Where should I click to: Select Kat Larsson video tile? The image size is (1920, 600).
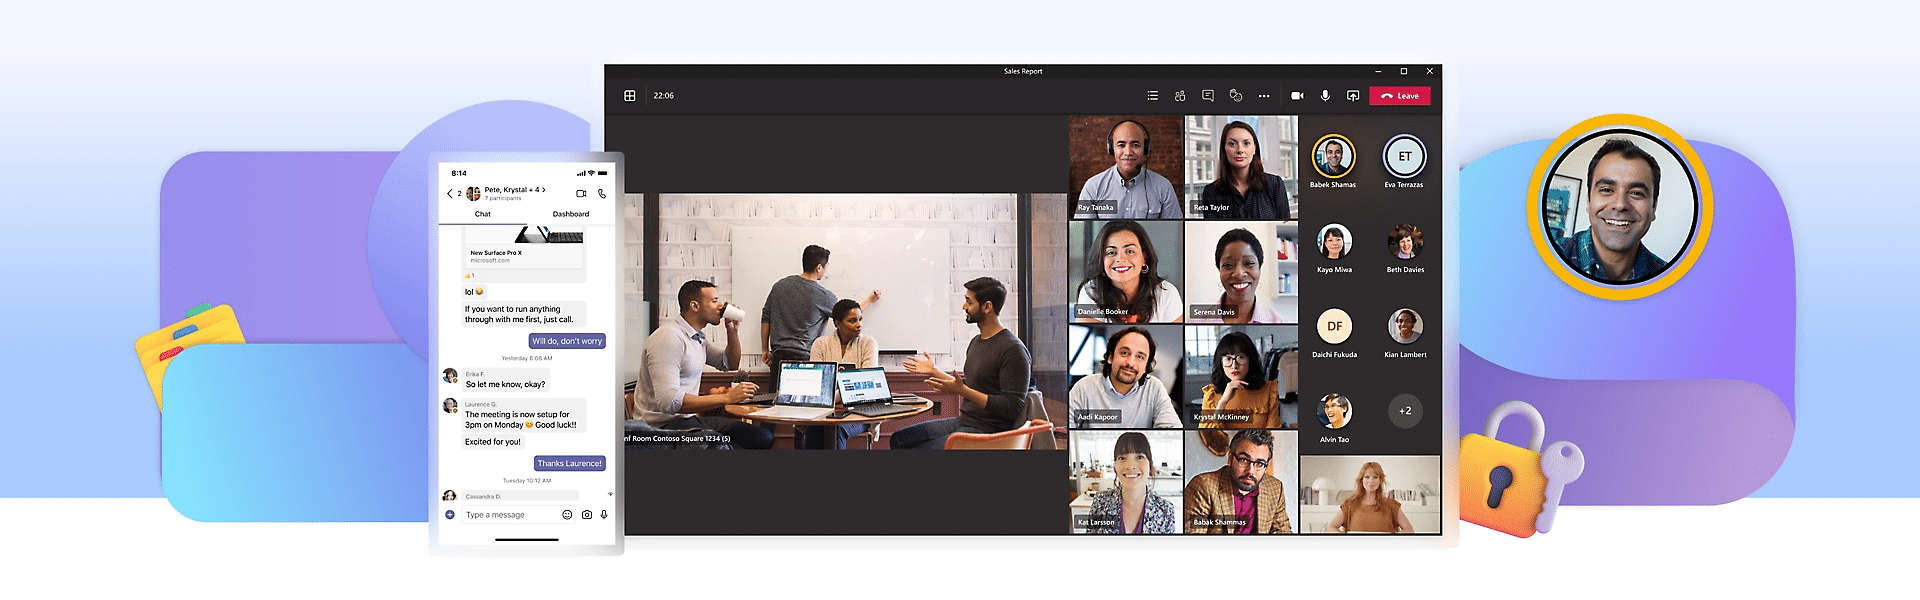(1126, 482)
